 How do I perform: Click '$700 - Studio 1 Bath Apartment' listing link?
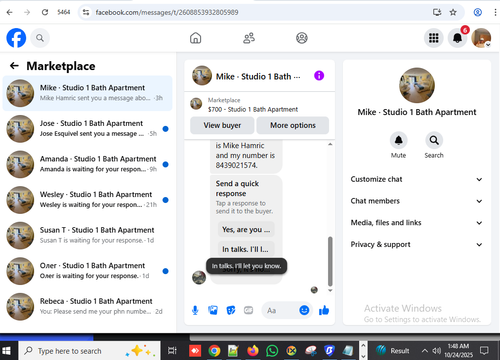pos(253,109)
